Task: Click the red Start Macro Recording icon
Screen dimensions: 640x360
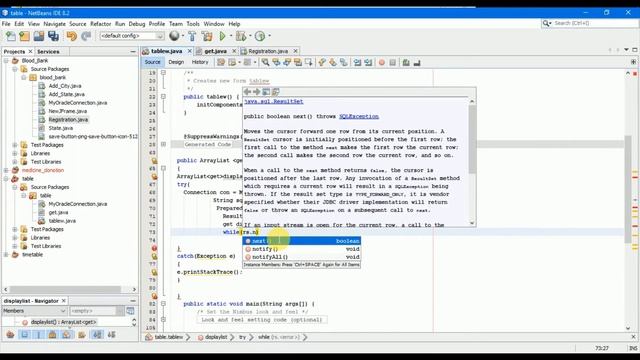Action: tap(382, 62)
